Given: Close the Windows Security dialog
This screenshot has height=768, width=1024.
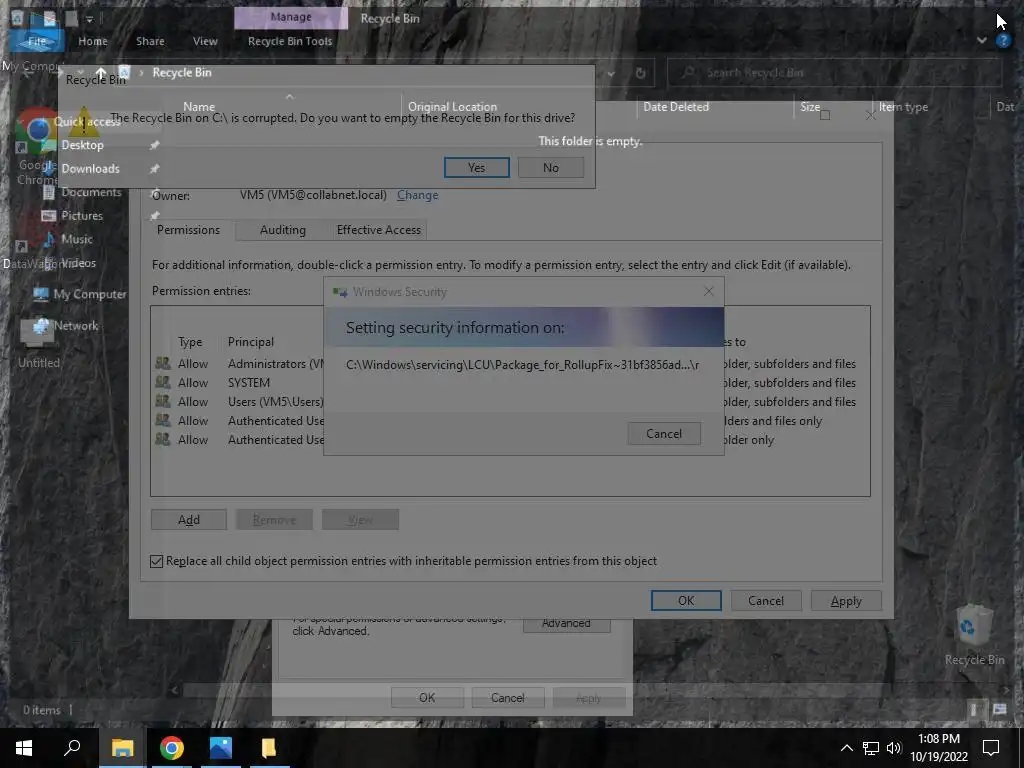Looking at the screenshot, I should tap(709, 291).
